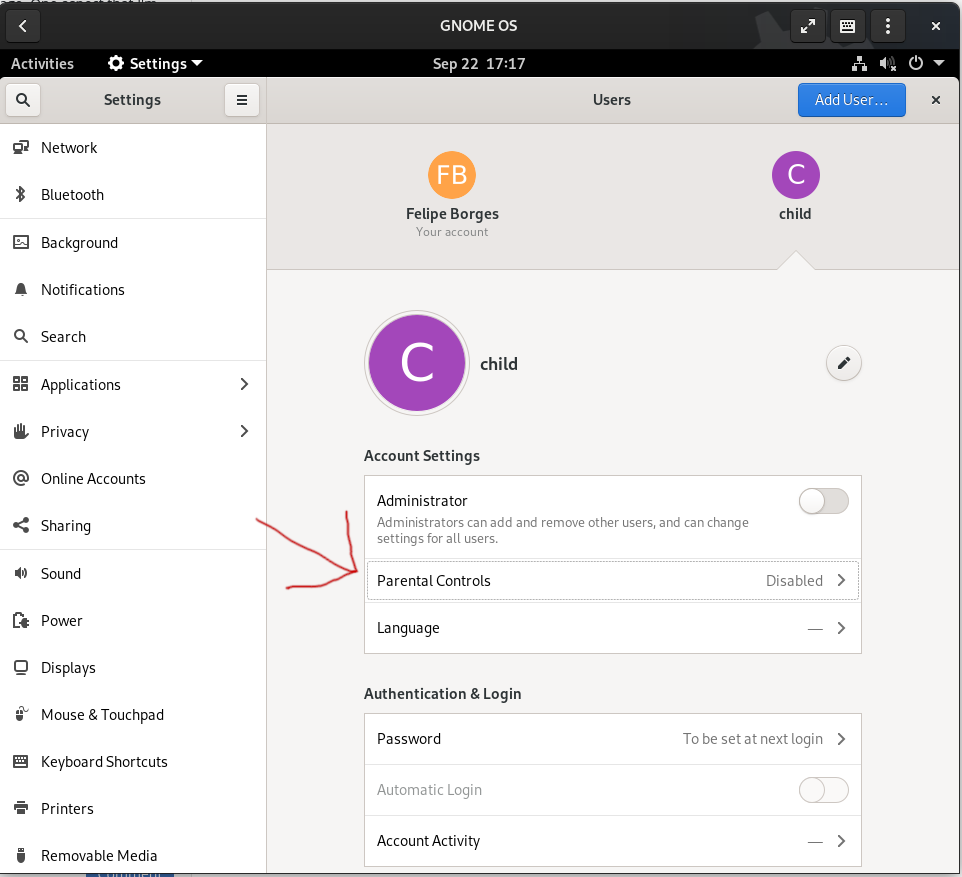Expand the Privacy chevron
Screen dimensions: 962x877
pyautogui.click(x=244, y=431)
